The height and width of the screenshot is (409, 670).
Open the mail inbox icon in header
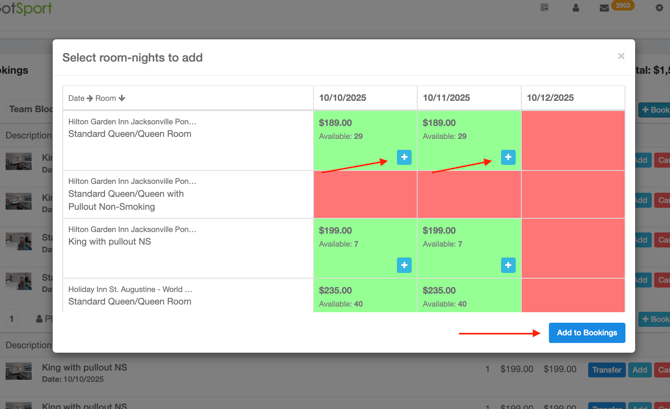coord(604,8)
